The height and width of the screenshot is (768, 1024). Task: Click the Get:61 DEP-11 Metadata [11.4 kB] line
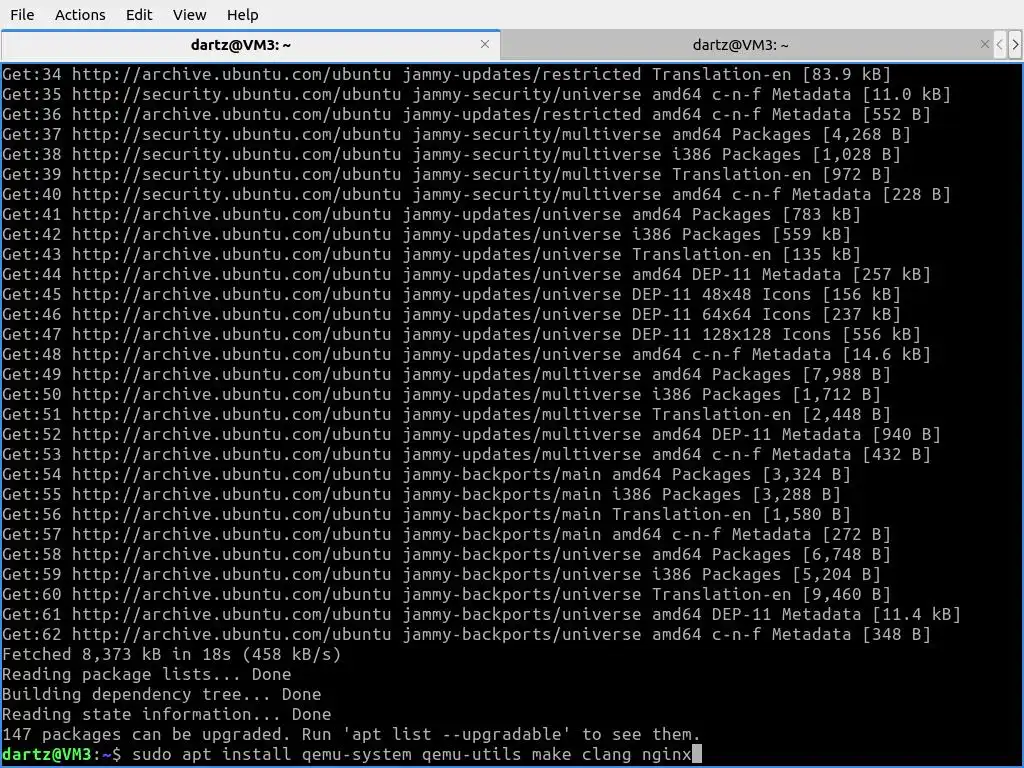click(481, 615)
